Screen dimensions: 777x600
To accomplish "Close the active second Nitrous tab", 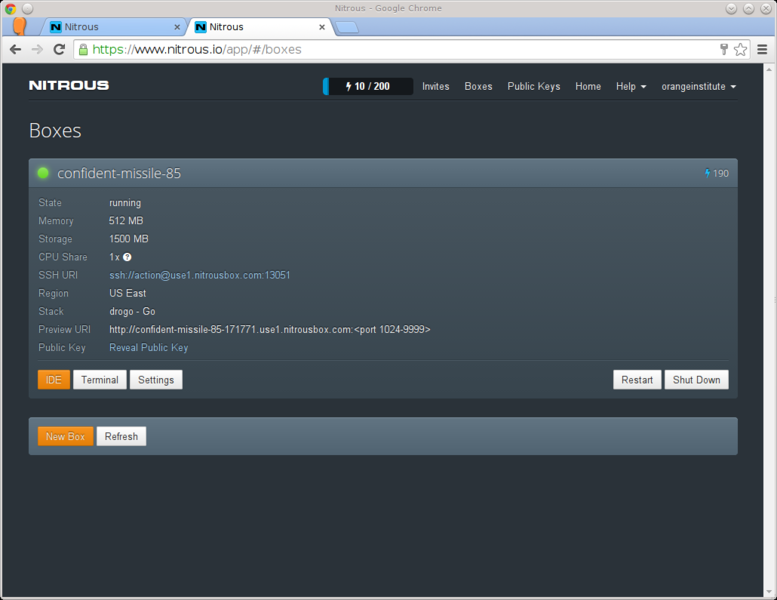I will tap(322, 27).
